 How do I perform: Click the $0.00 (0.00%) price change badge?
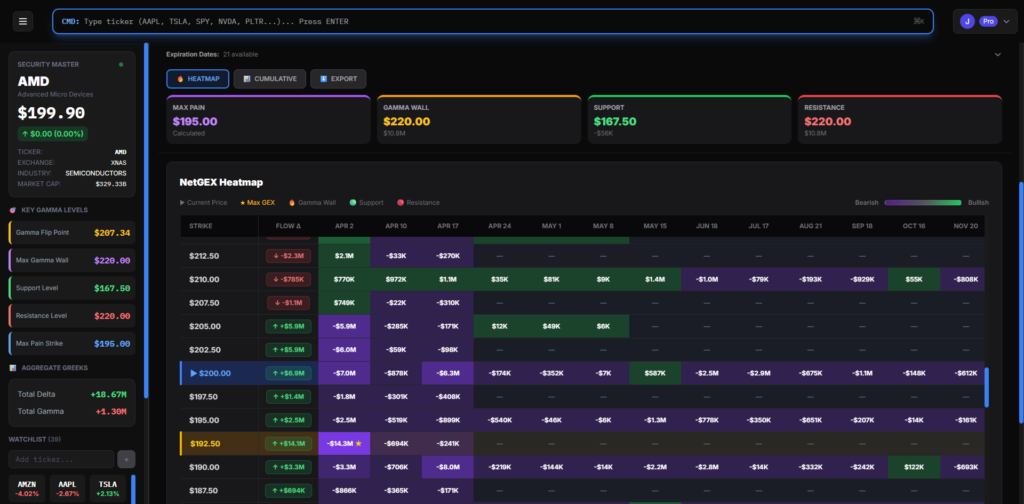[52, 133]
